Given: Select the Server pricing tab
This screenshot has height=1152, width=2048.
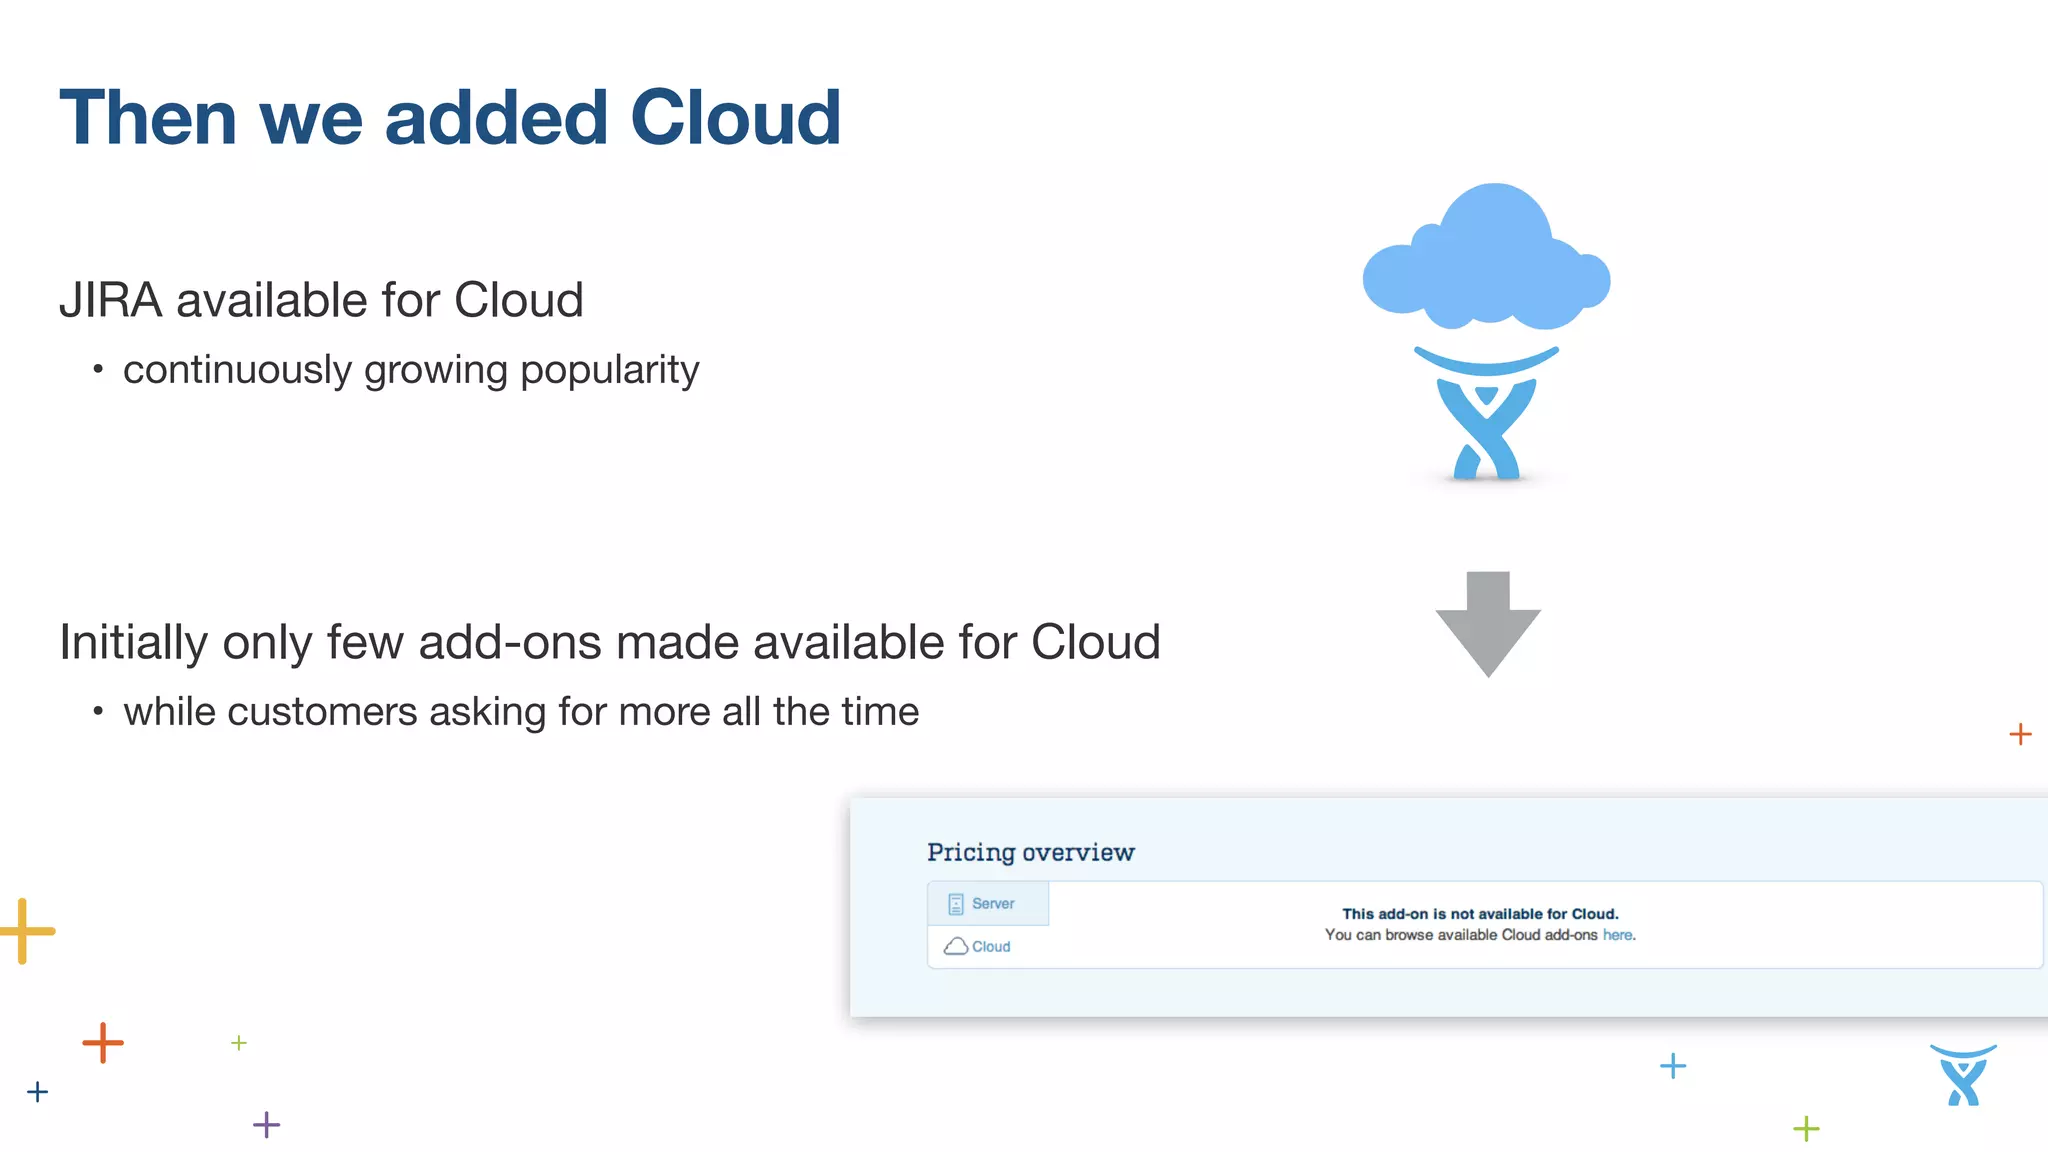Looking at the screenshot, I should tap(988, 903).
